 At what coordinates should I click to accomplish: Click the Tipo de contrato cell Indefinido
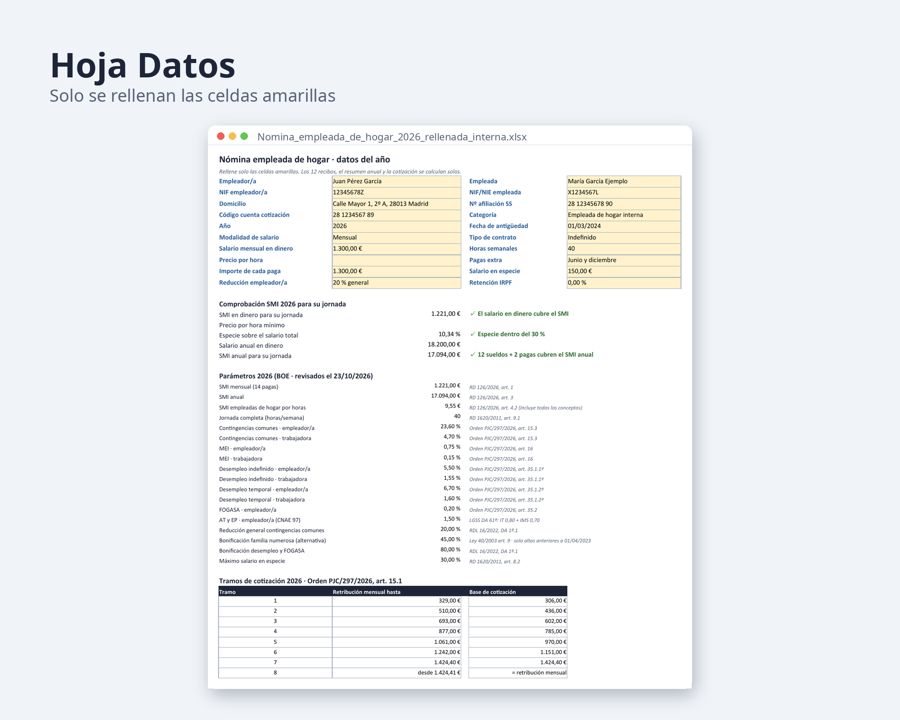(623, 237)
